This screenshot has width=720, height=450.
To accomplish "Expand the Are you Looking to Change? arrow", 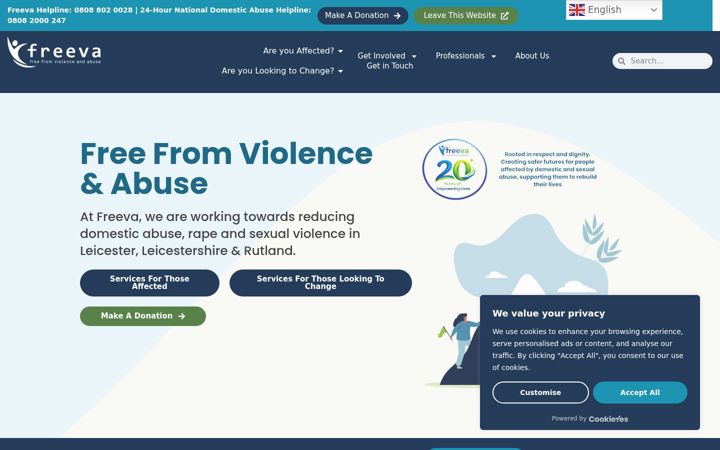I will (340, 71).
